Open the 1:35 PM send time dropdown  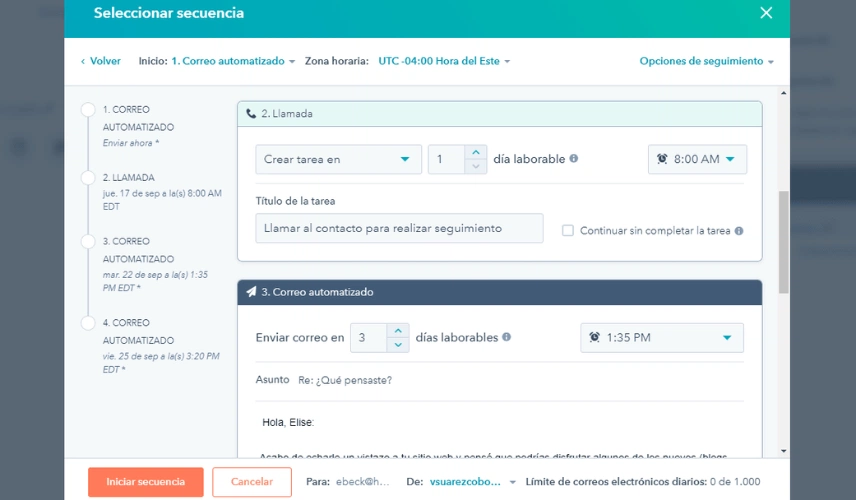662,338
